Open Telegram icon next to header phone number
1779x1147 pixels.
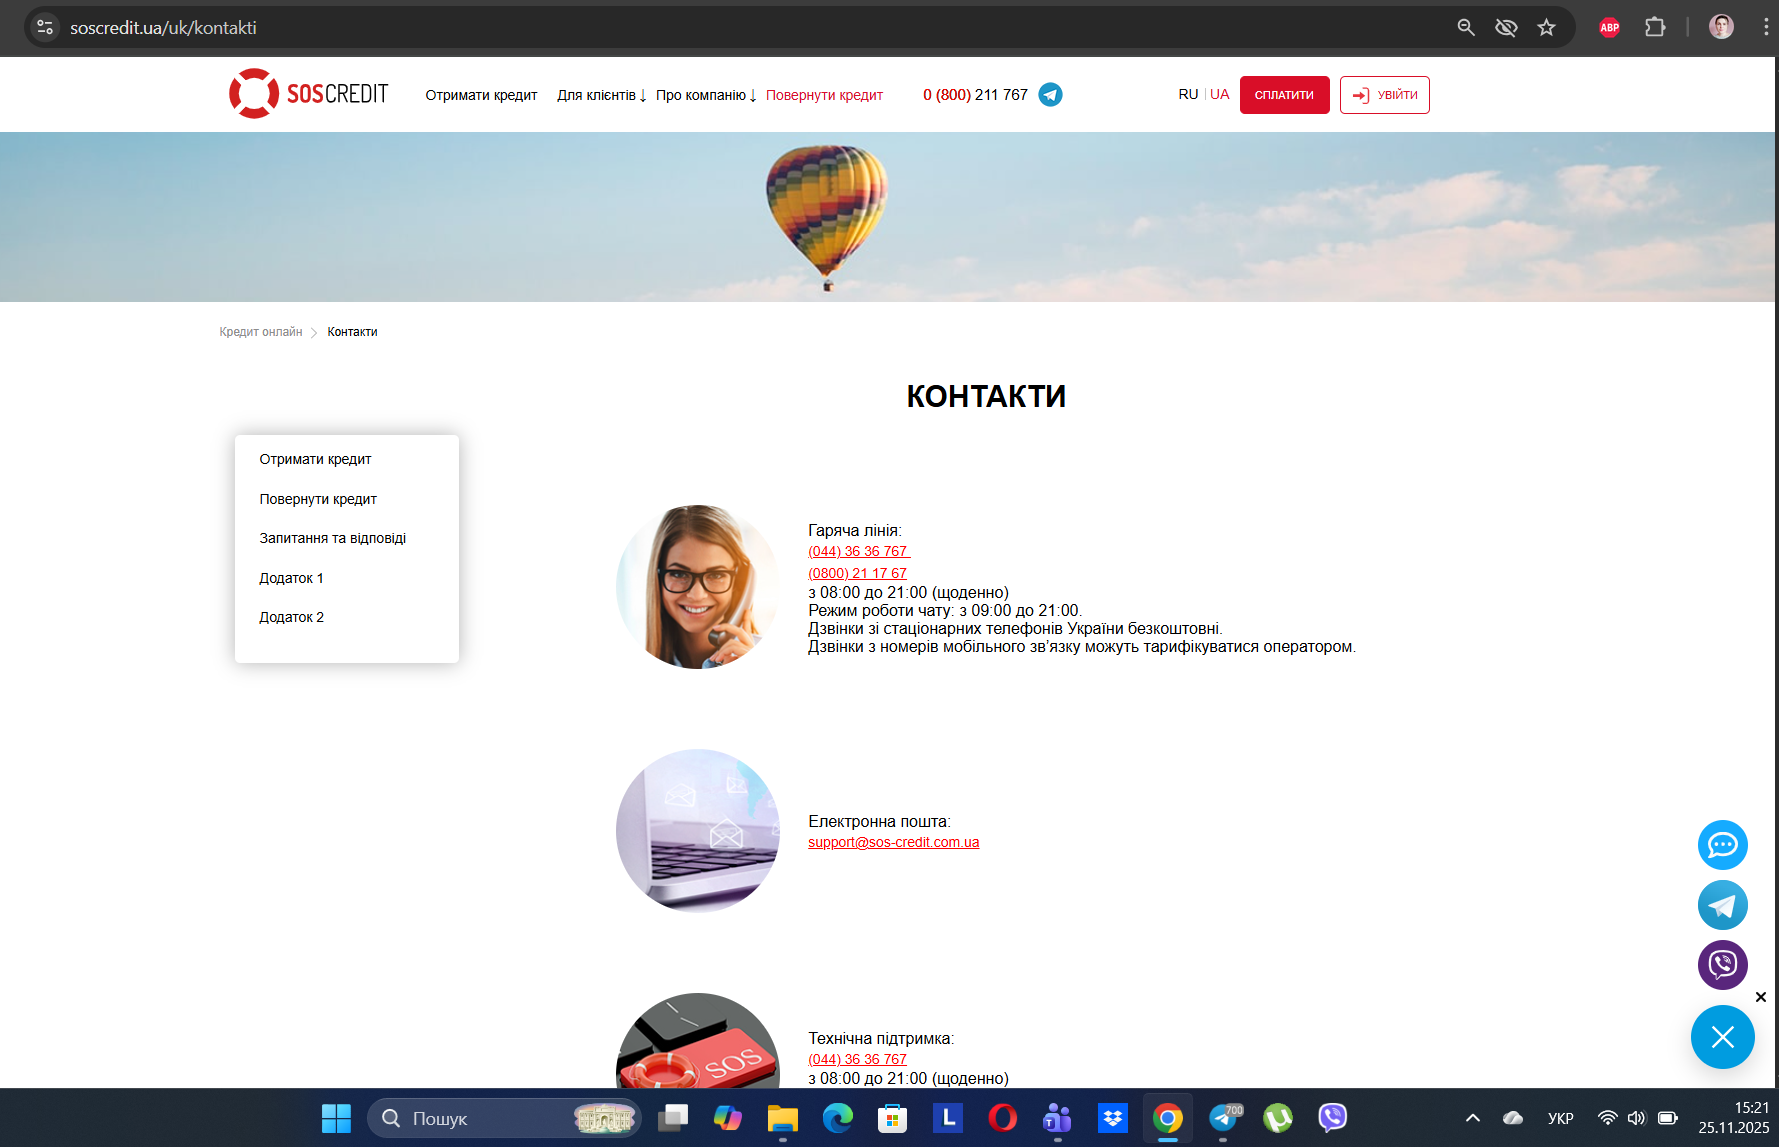click(1050, 95)
